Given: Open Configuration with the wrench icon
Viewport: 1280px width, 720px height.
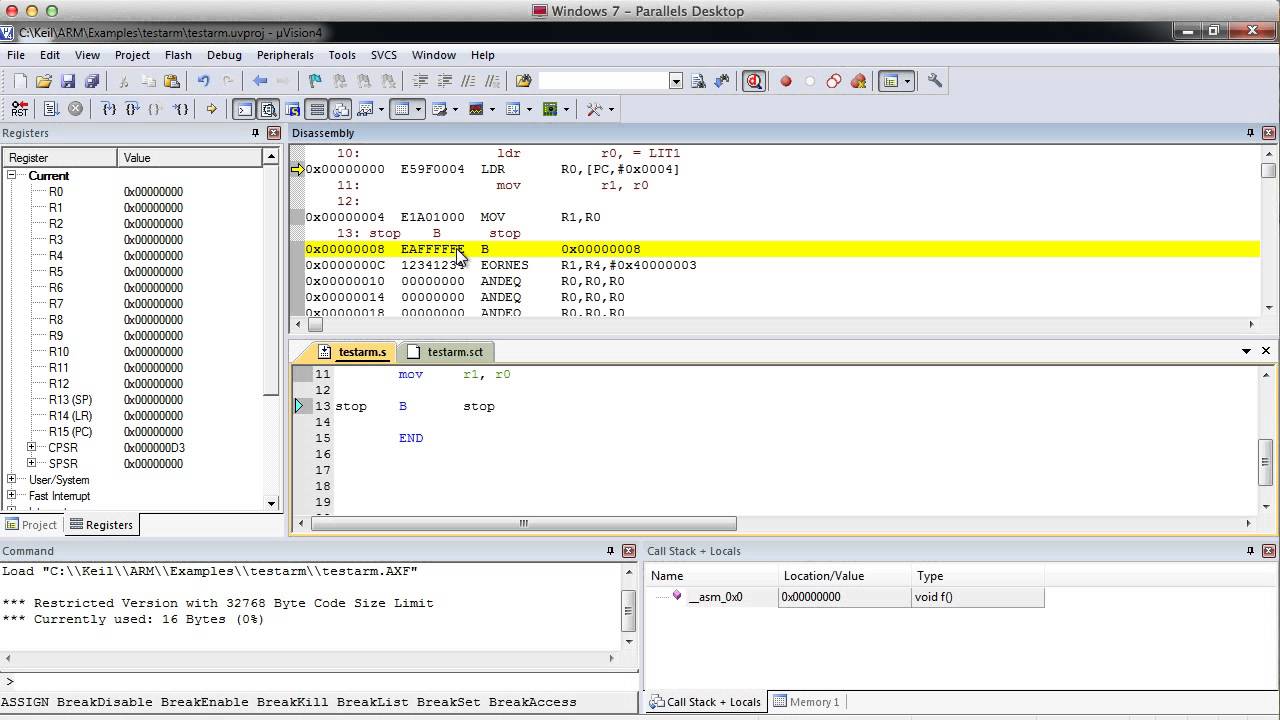Looking at the screenshot, I should click(x=935, y=81).
